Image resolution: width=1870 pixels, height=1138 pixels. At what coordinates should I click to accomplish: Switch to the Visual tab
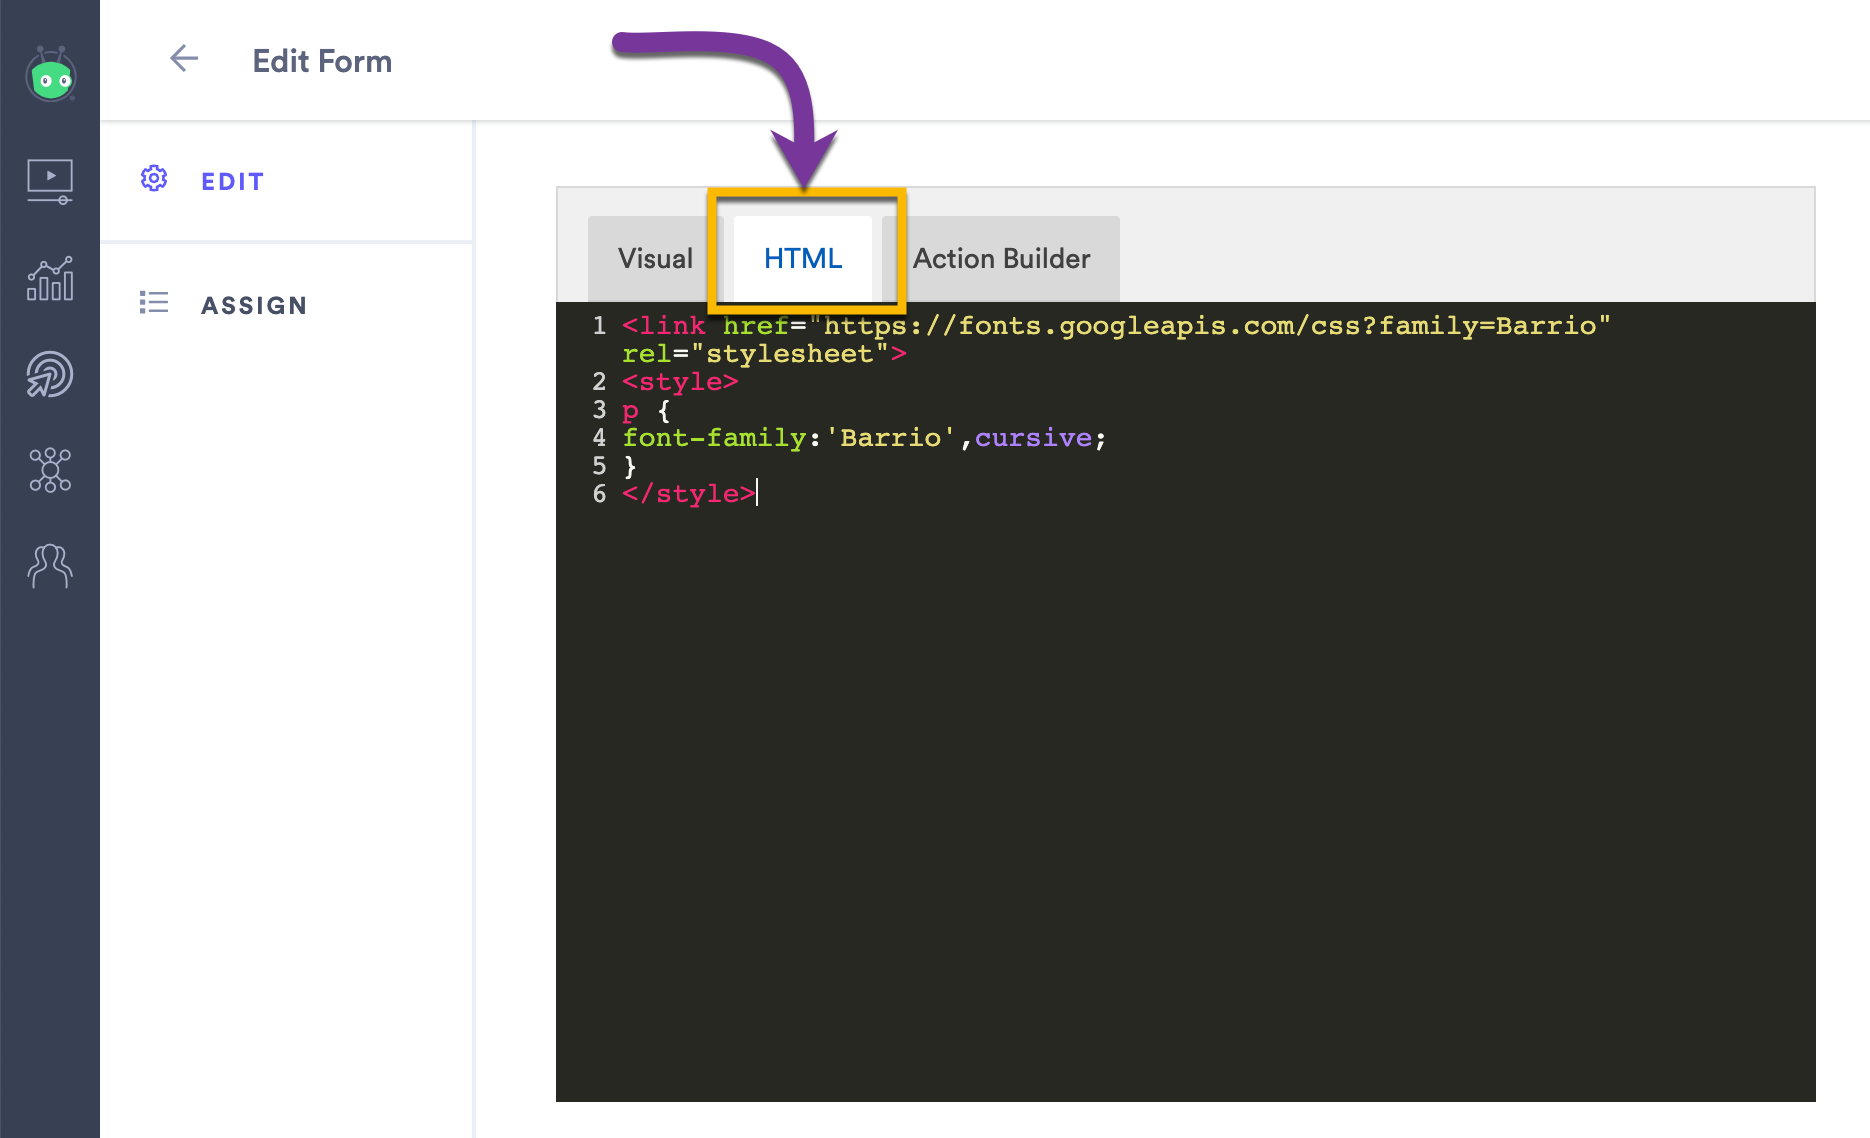655,259
